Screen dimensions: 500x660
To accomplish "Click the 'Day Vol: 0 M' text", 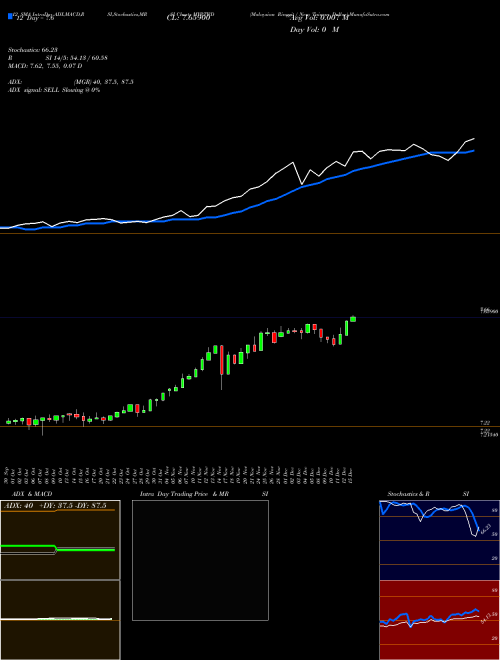I will pyautogui.click(x=314, y=30).
